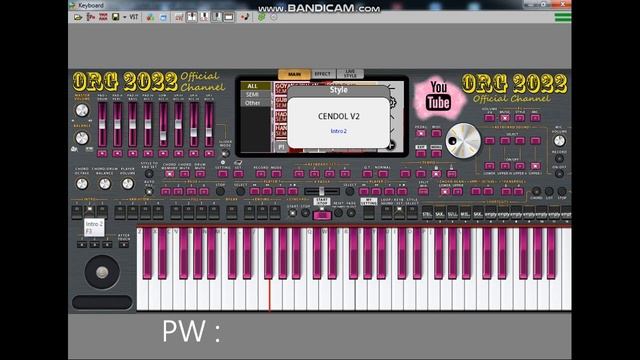Click the YouTube logo

click(x=438, y=96)
